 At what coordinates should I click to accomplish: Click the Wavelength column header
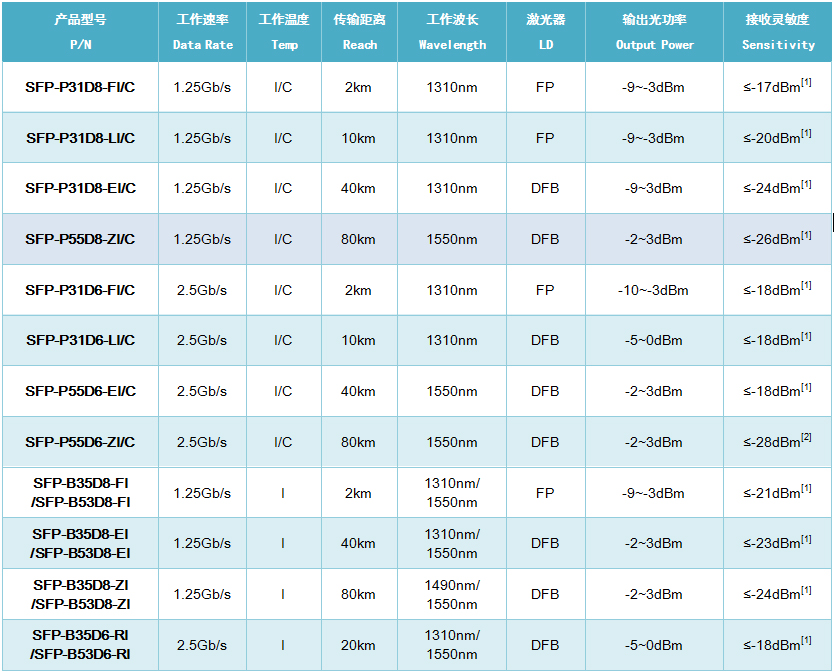pyautogui.click(x=452, y=32)
